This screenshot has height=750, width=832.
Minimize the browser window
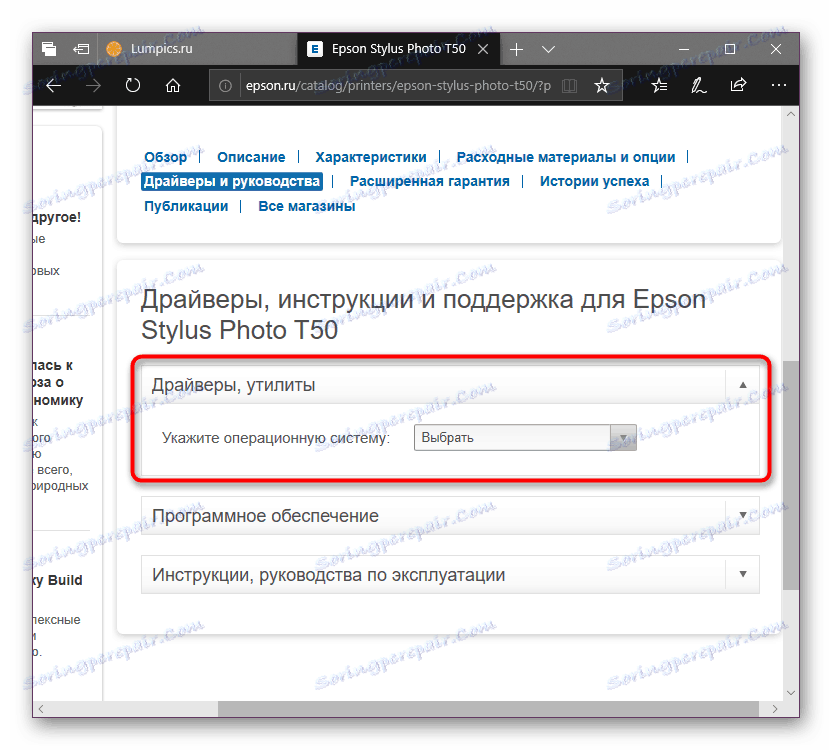tap(684, 49)
